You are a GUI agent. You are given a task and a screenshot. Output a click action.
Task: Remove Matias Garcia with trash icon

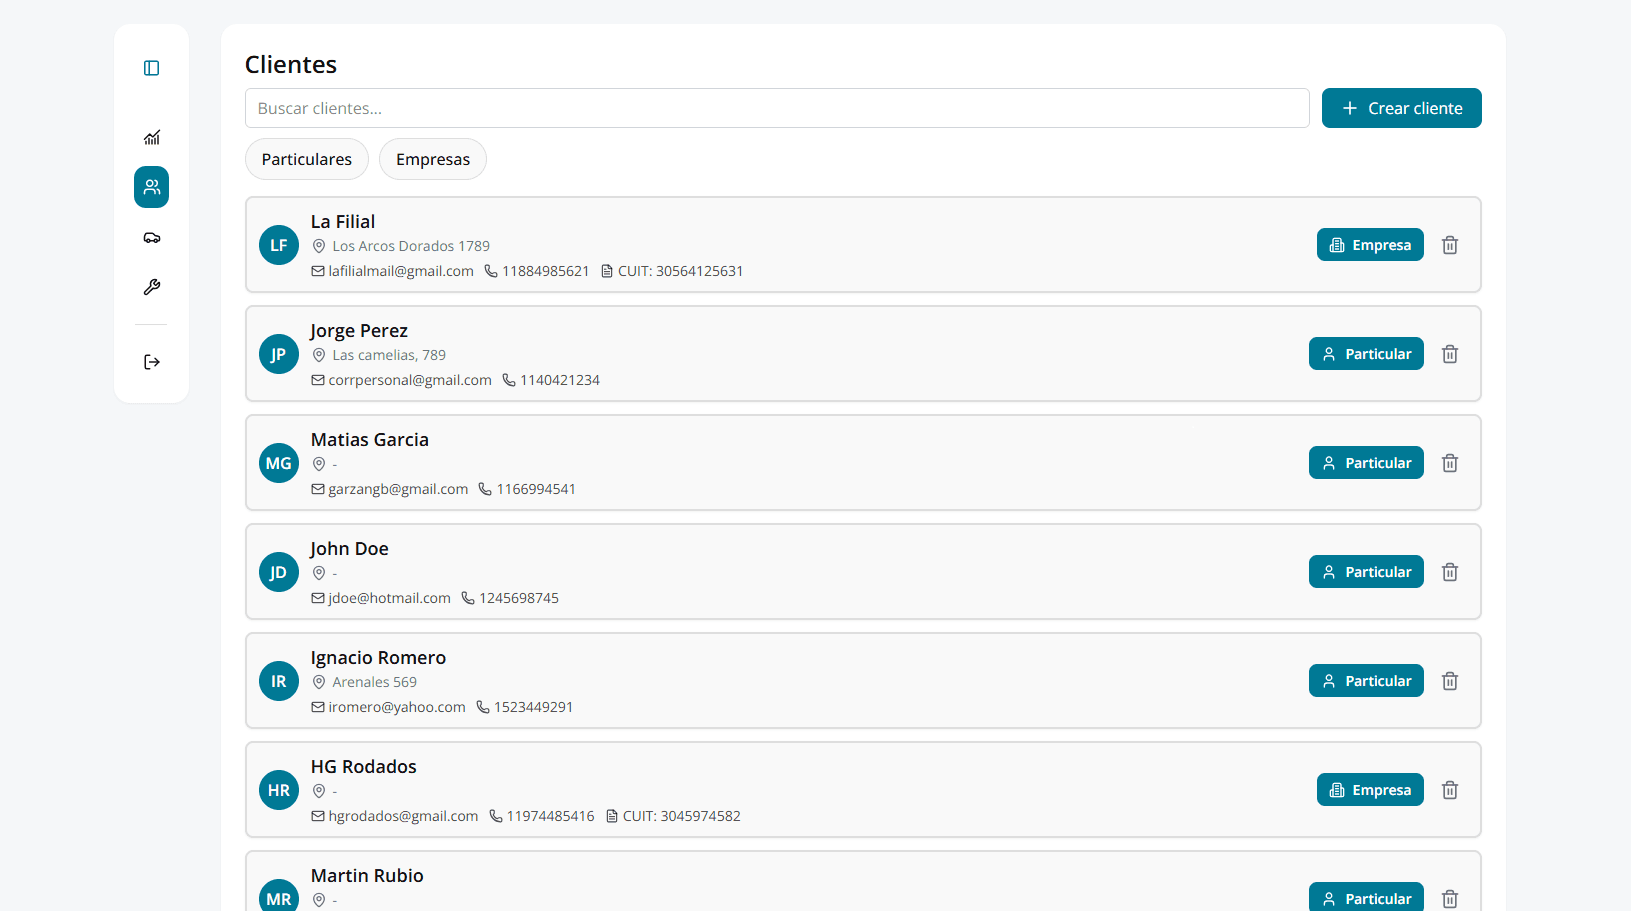tap(1450, 463)
